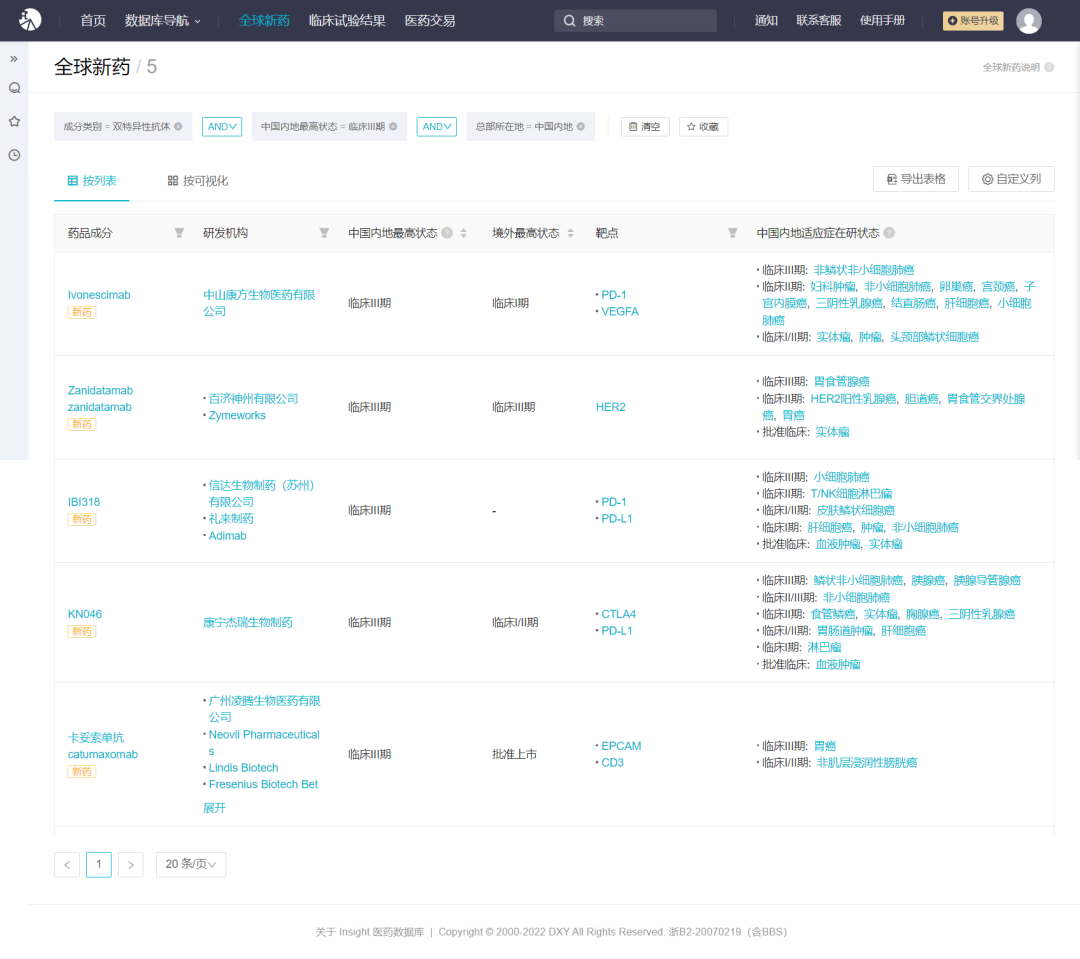Click the 全球新药说明 help text
Image resolution: width=1080 pixels, height=959 pixels.
(1011, 68)
